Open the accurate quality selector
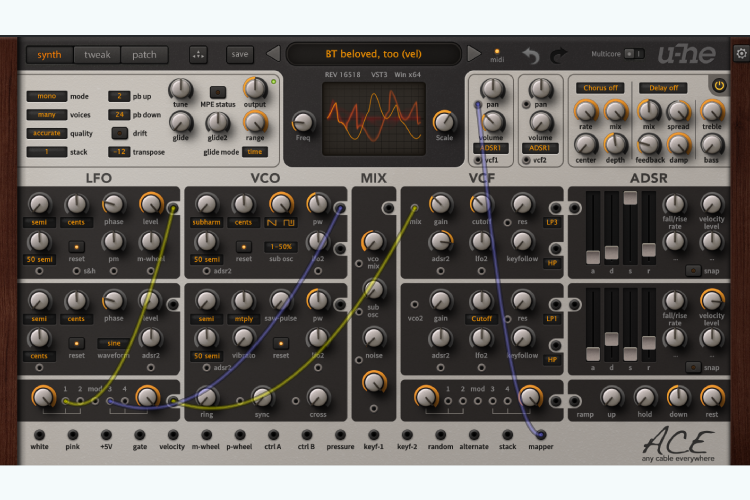750x500 pixels. pyautogui.click(x=46, y=133)
